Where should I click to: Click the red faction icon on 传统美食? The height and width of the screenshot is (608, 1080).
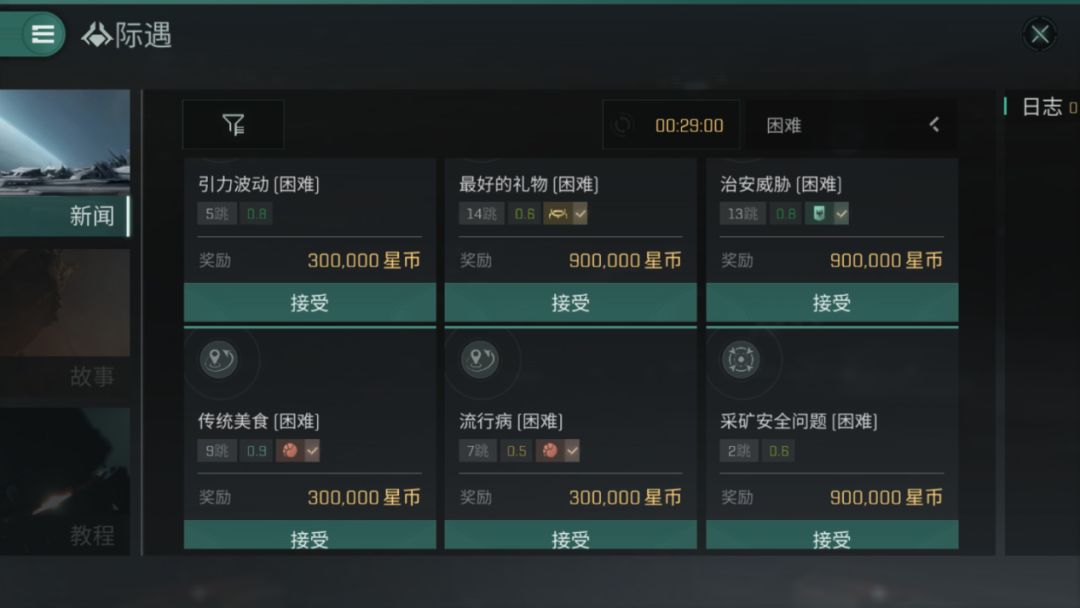coord(289,451)
